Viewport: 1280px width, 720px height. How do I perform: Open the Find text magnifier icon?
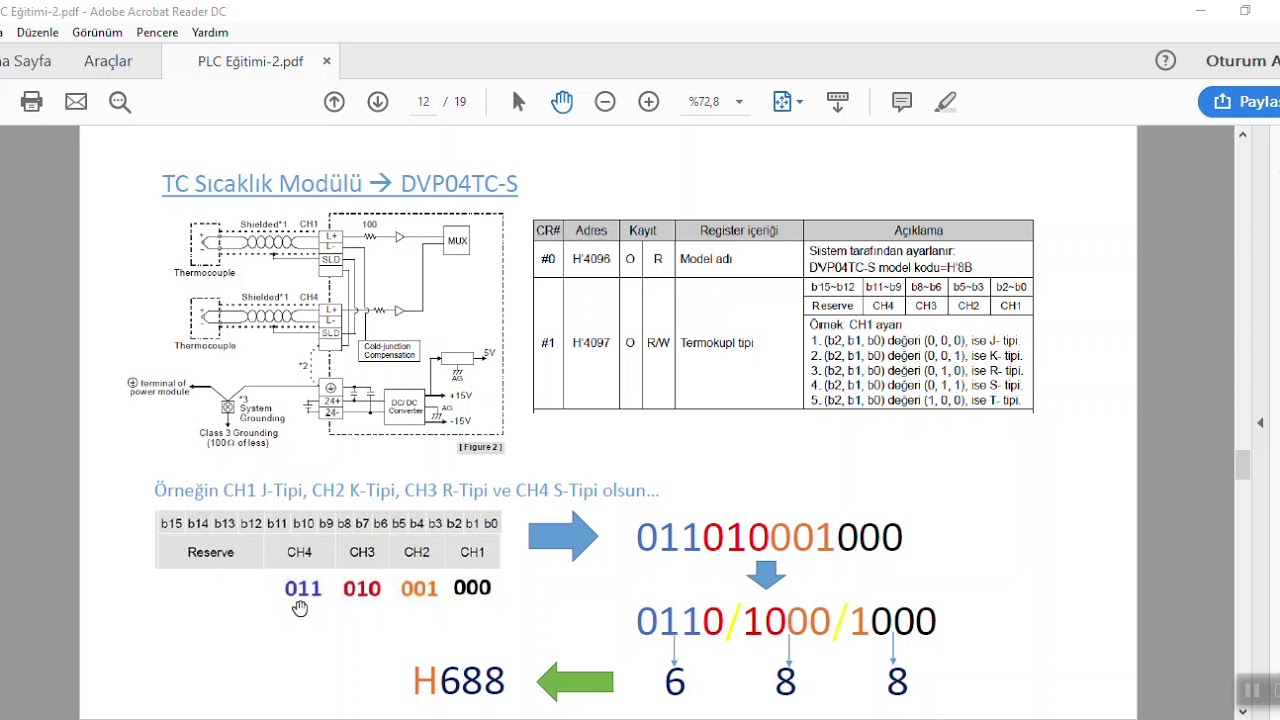tap(120, 101)
